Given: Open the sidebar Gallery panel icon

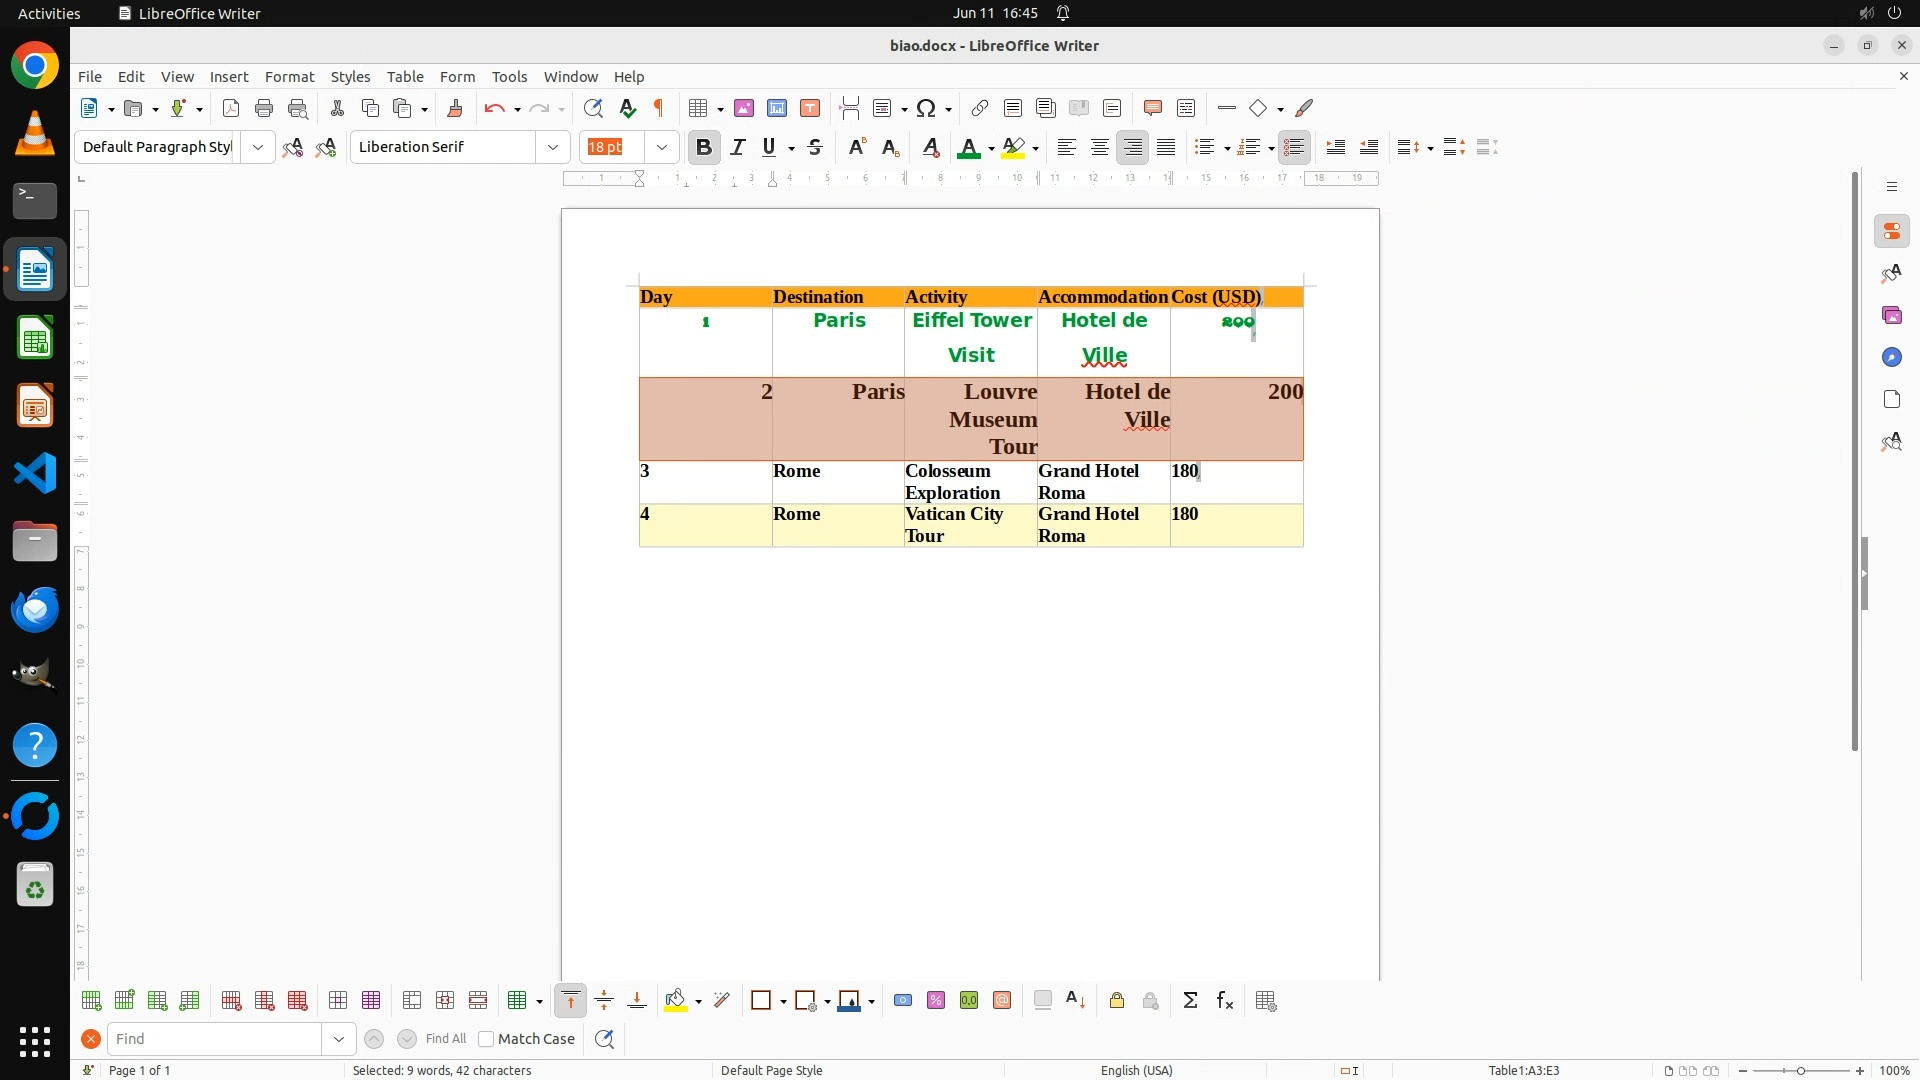Looking at the screenshot, I should pos(1891,315).
